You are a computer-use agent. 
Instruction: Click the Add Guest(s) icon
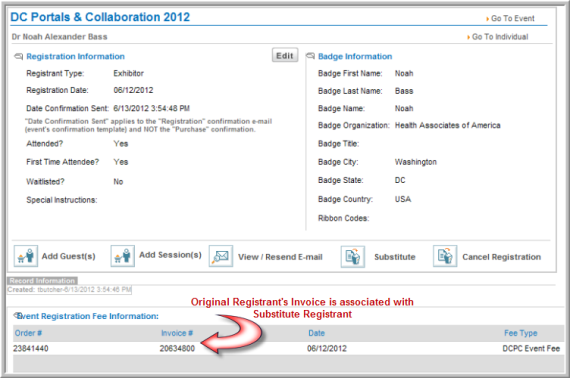(x=26, y=256)
